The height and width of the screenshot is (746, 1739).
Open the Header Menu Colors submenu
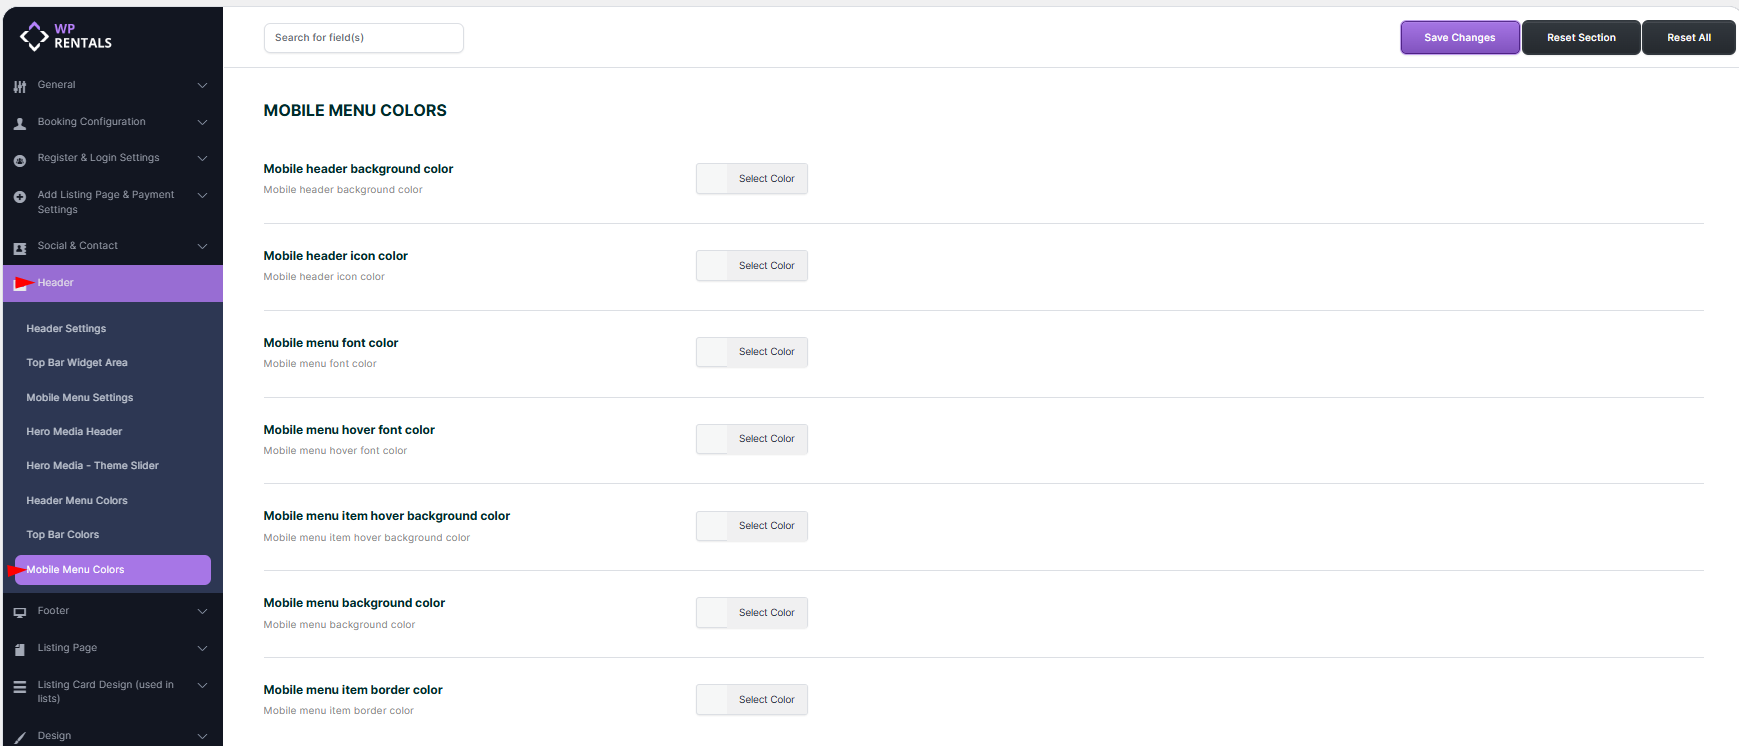(x=77, y=501)
